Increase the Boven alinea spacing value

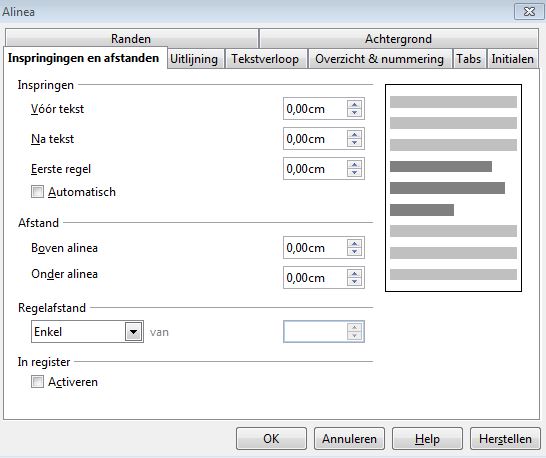(x=354, y=244)
